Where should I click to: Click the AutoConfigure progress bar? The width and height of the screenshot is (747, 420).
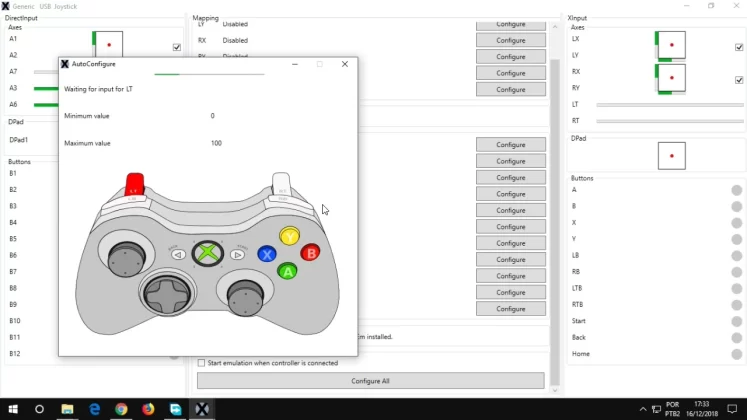click(209, 74)
